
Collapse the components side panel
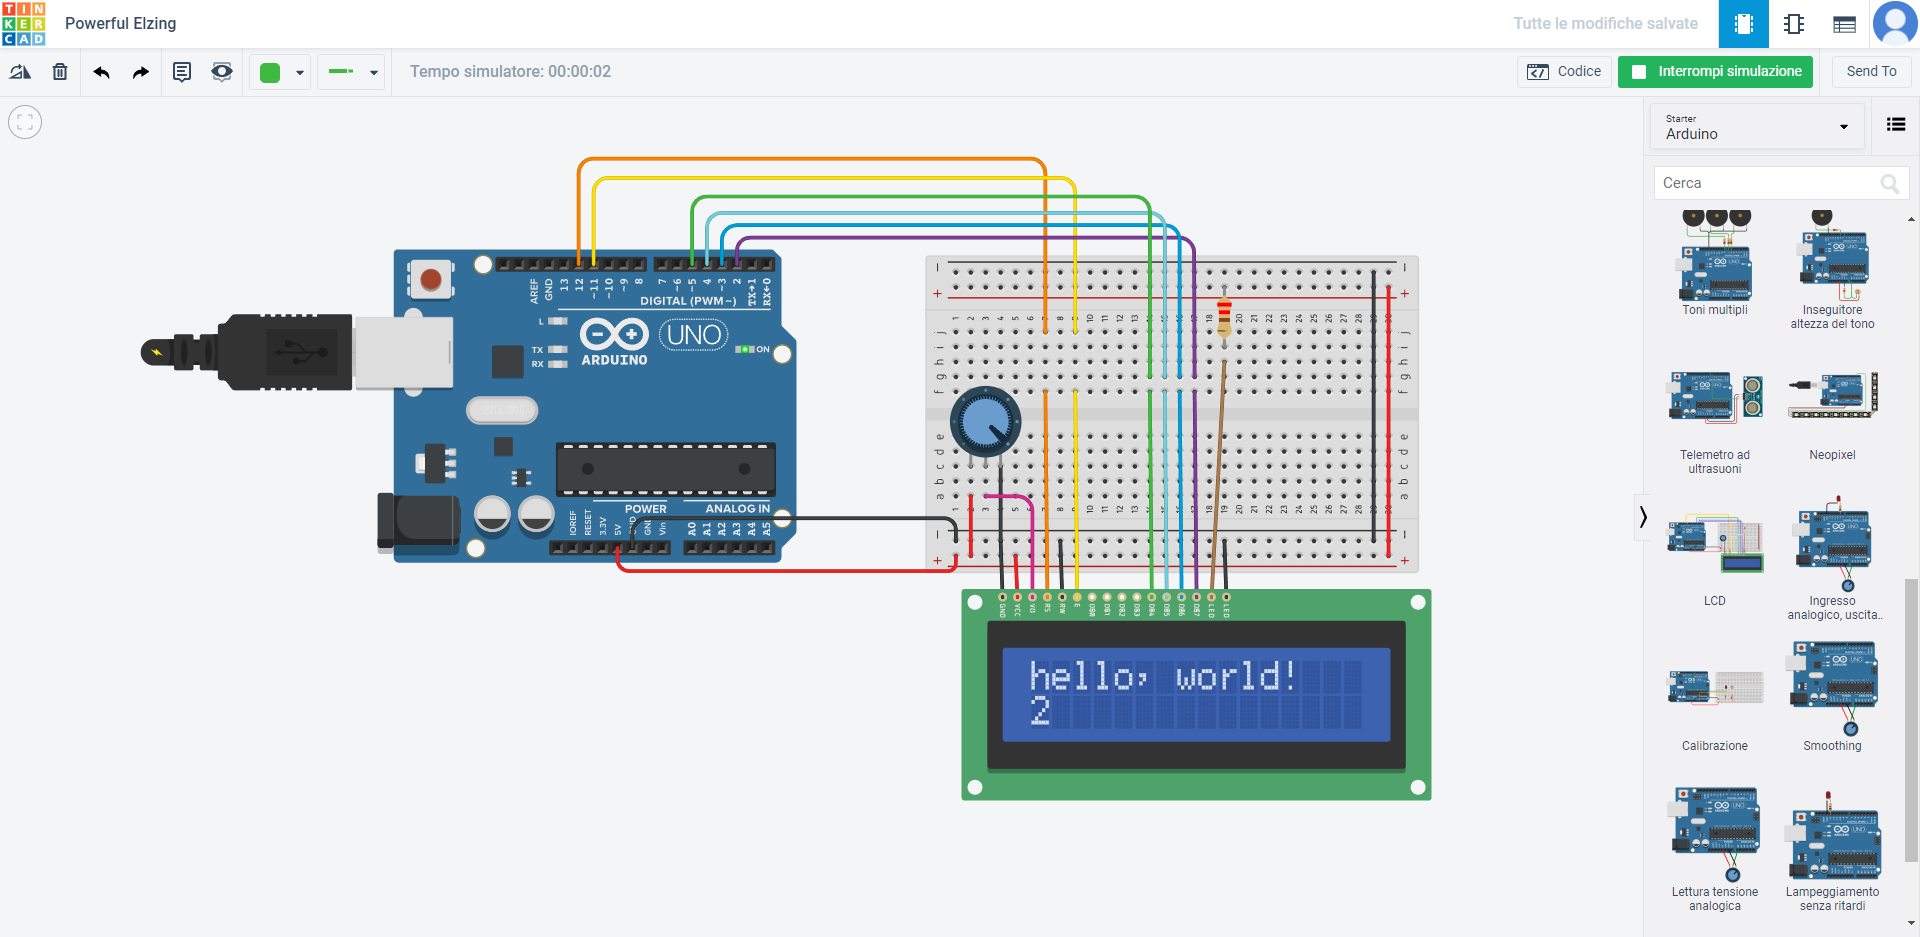pos(1642,517)
